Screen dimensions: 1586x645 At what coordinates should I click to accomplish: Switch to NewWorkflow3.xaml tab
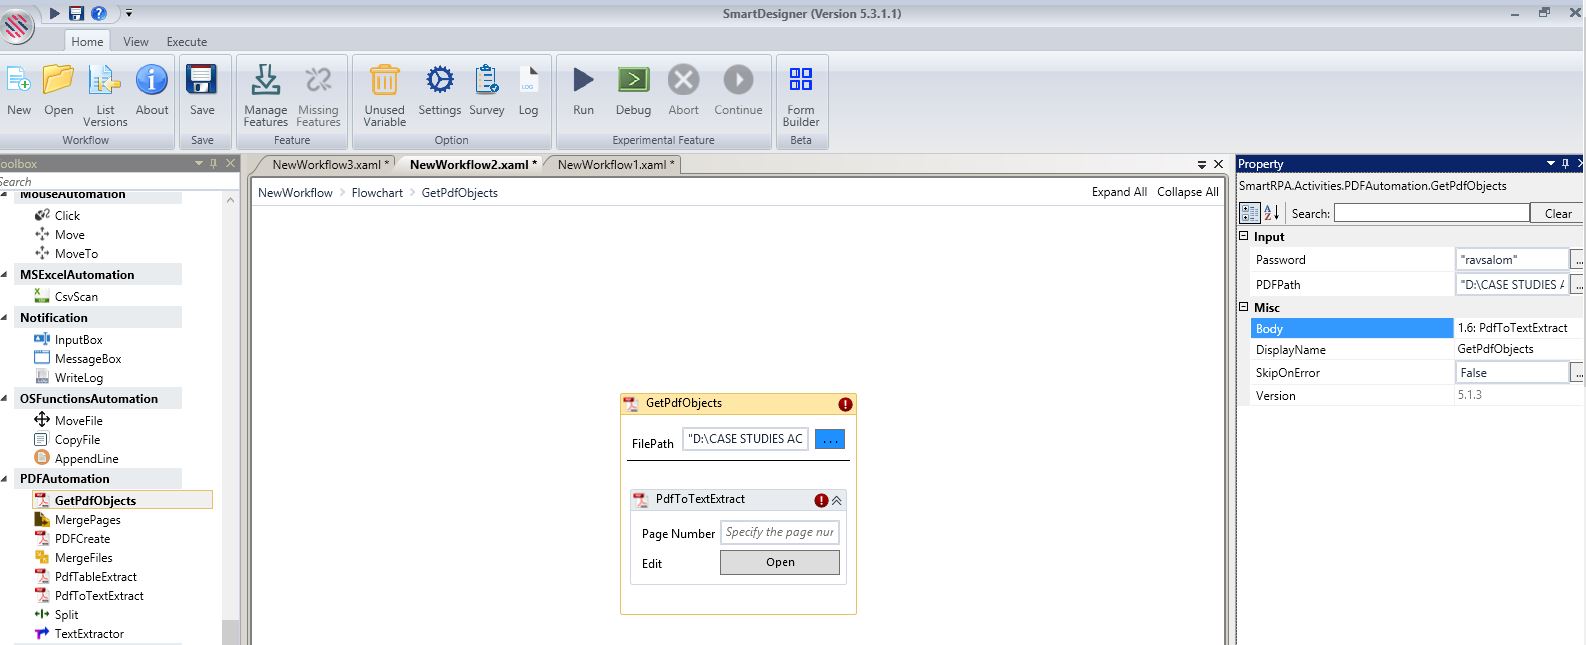326,165
